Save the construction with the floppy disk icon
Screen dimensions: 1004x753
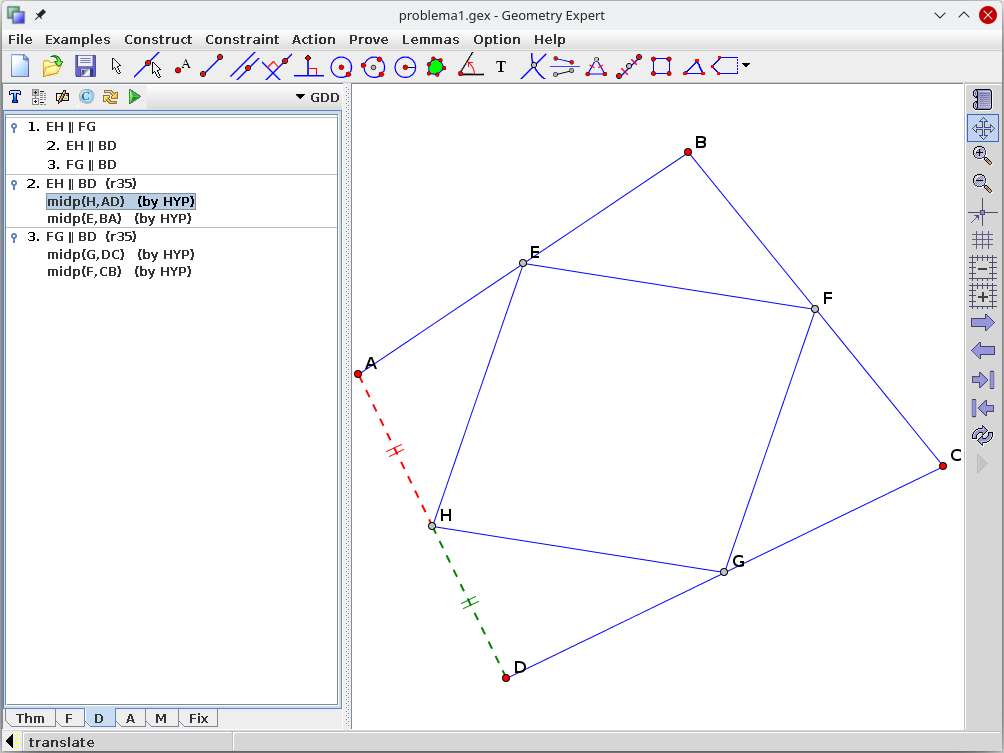[x=85, y=66]
